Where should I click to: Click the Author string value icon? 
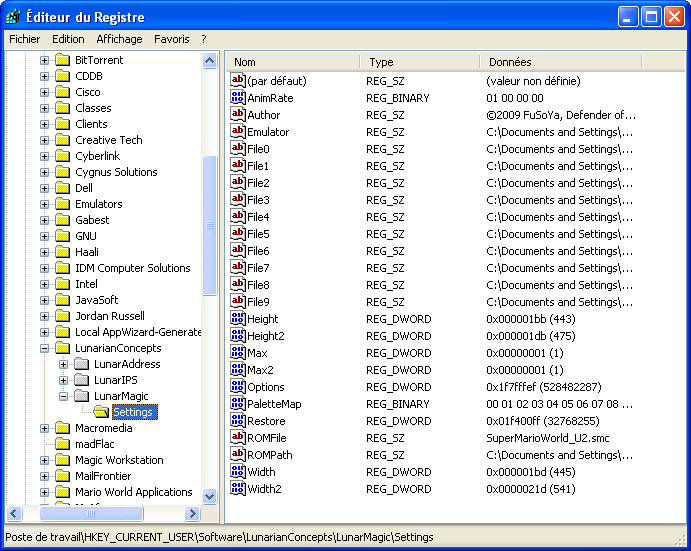tap(238, 115)
